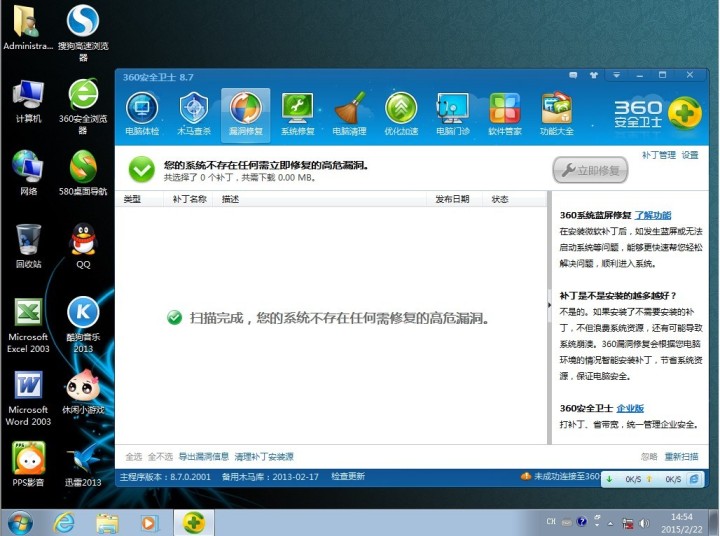Open 电脑清理 broom icon
Screen dimensions: 720x536
349,114
